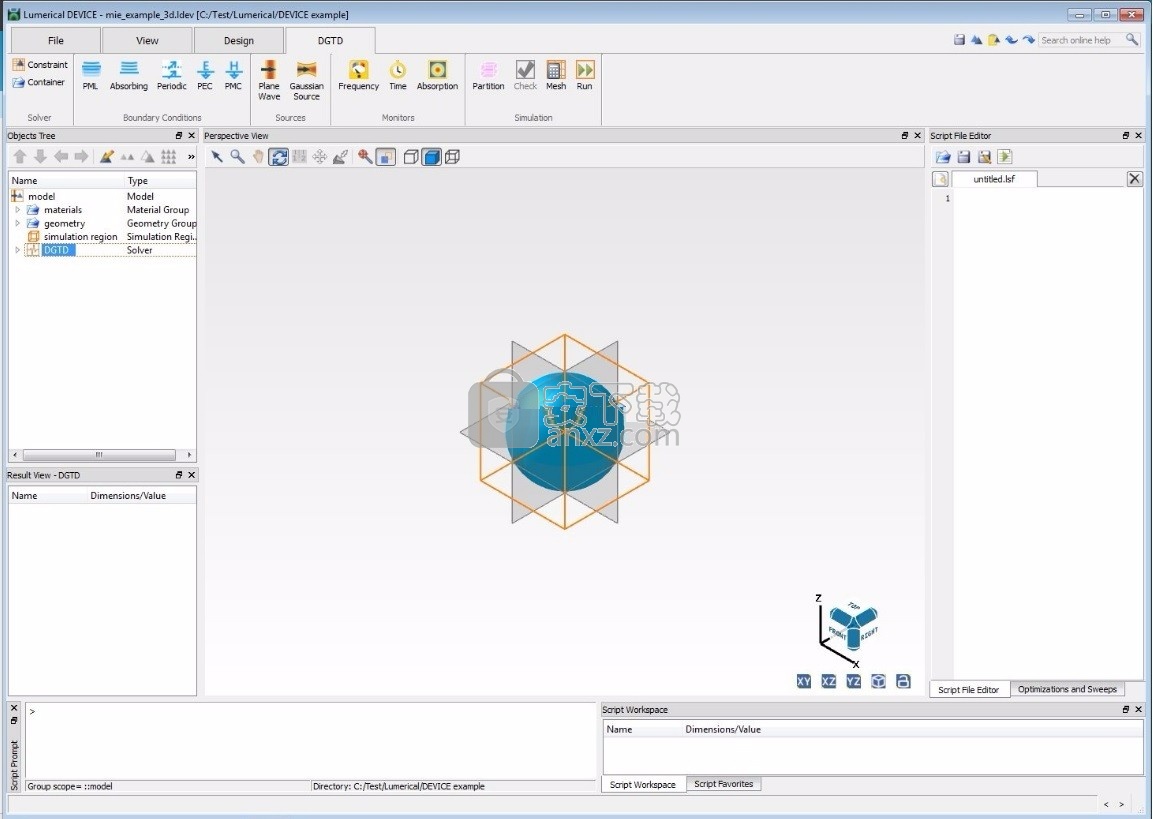The width and height of the screenshot is (1153, 819).
Task: Toggle the wireframe cube view mode
Action: click(453, 157)
